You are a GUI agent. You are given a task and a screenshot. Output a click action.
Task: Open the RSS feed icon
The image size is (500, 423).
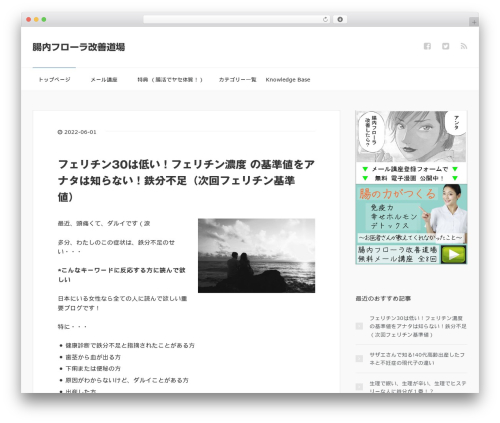pyautogui.click(x=464, y=46)
